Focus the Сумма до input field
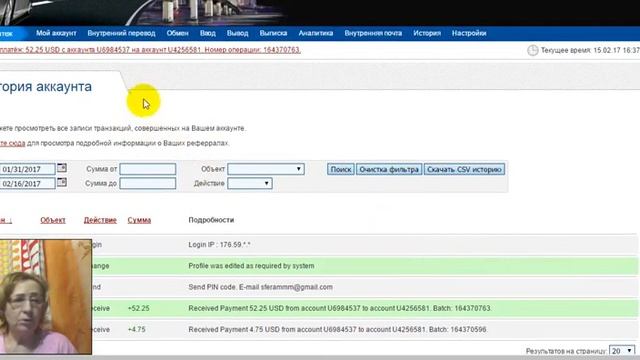The image size is (640, 360). click(x=148, y=183)
